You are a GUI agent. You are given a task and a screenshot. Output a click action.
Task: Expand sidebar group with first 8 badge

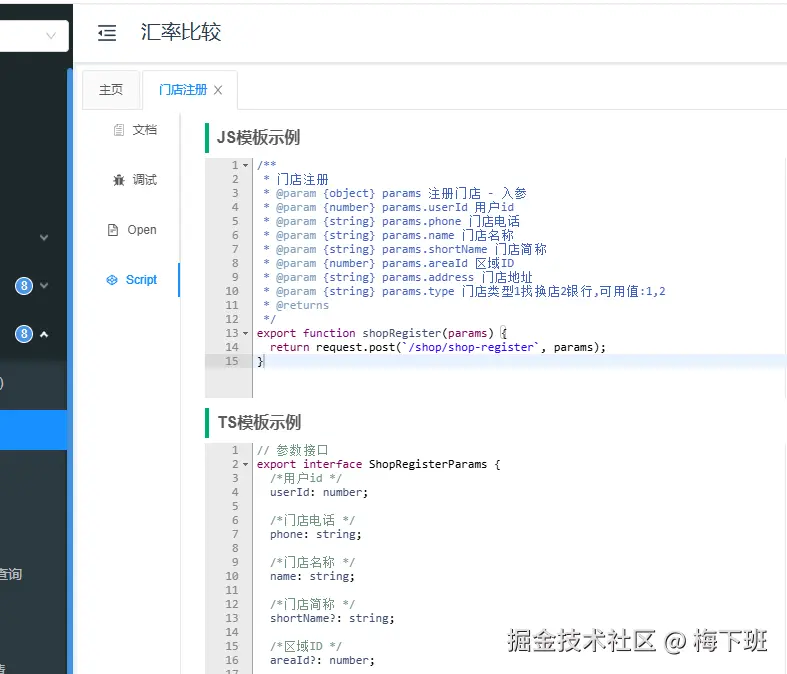coord(44,286)
